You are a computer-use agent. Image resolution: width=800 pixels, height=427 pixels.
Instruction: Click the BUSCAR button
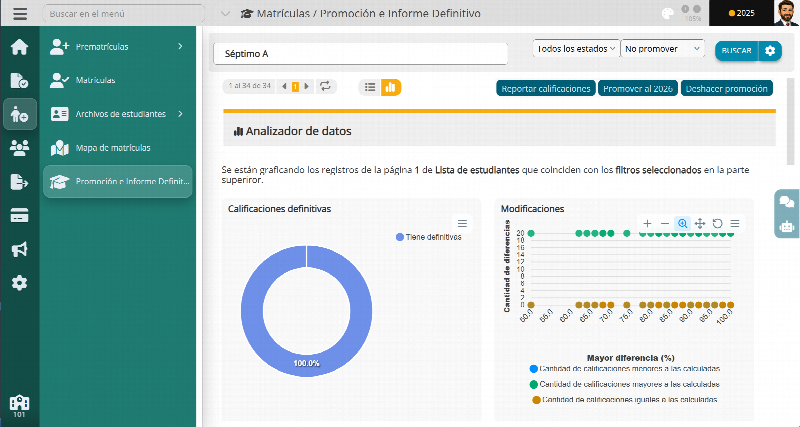736,51
